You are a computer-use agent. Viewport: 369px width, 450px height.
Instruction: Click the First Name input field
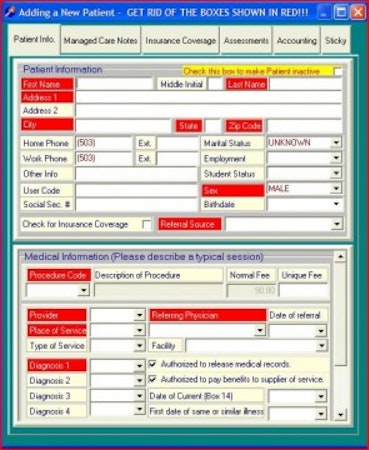[115, 84]
